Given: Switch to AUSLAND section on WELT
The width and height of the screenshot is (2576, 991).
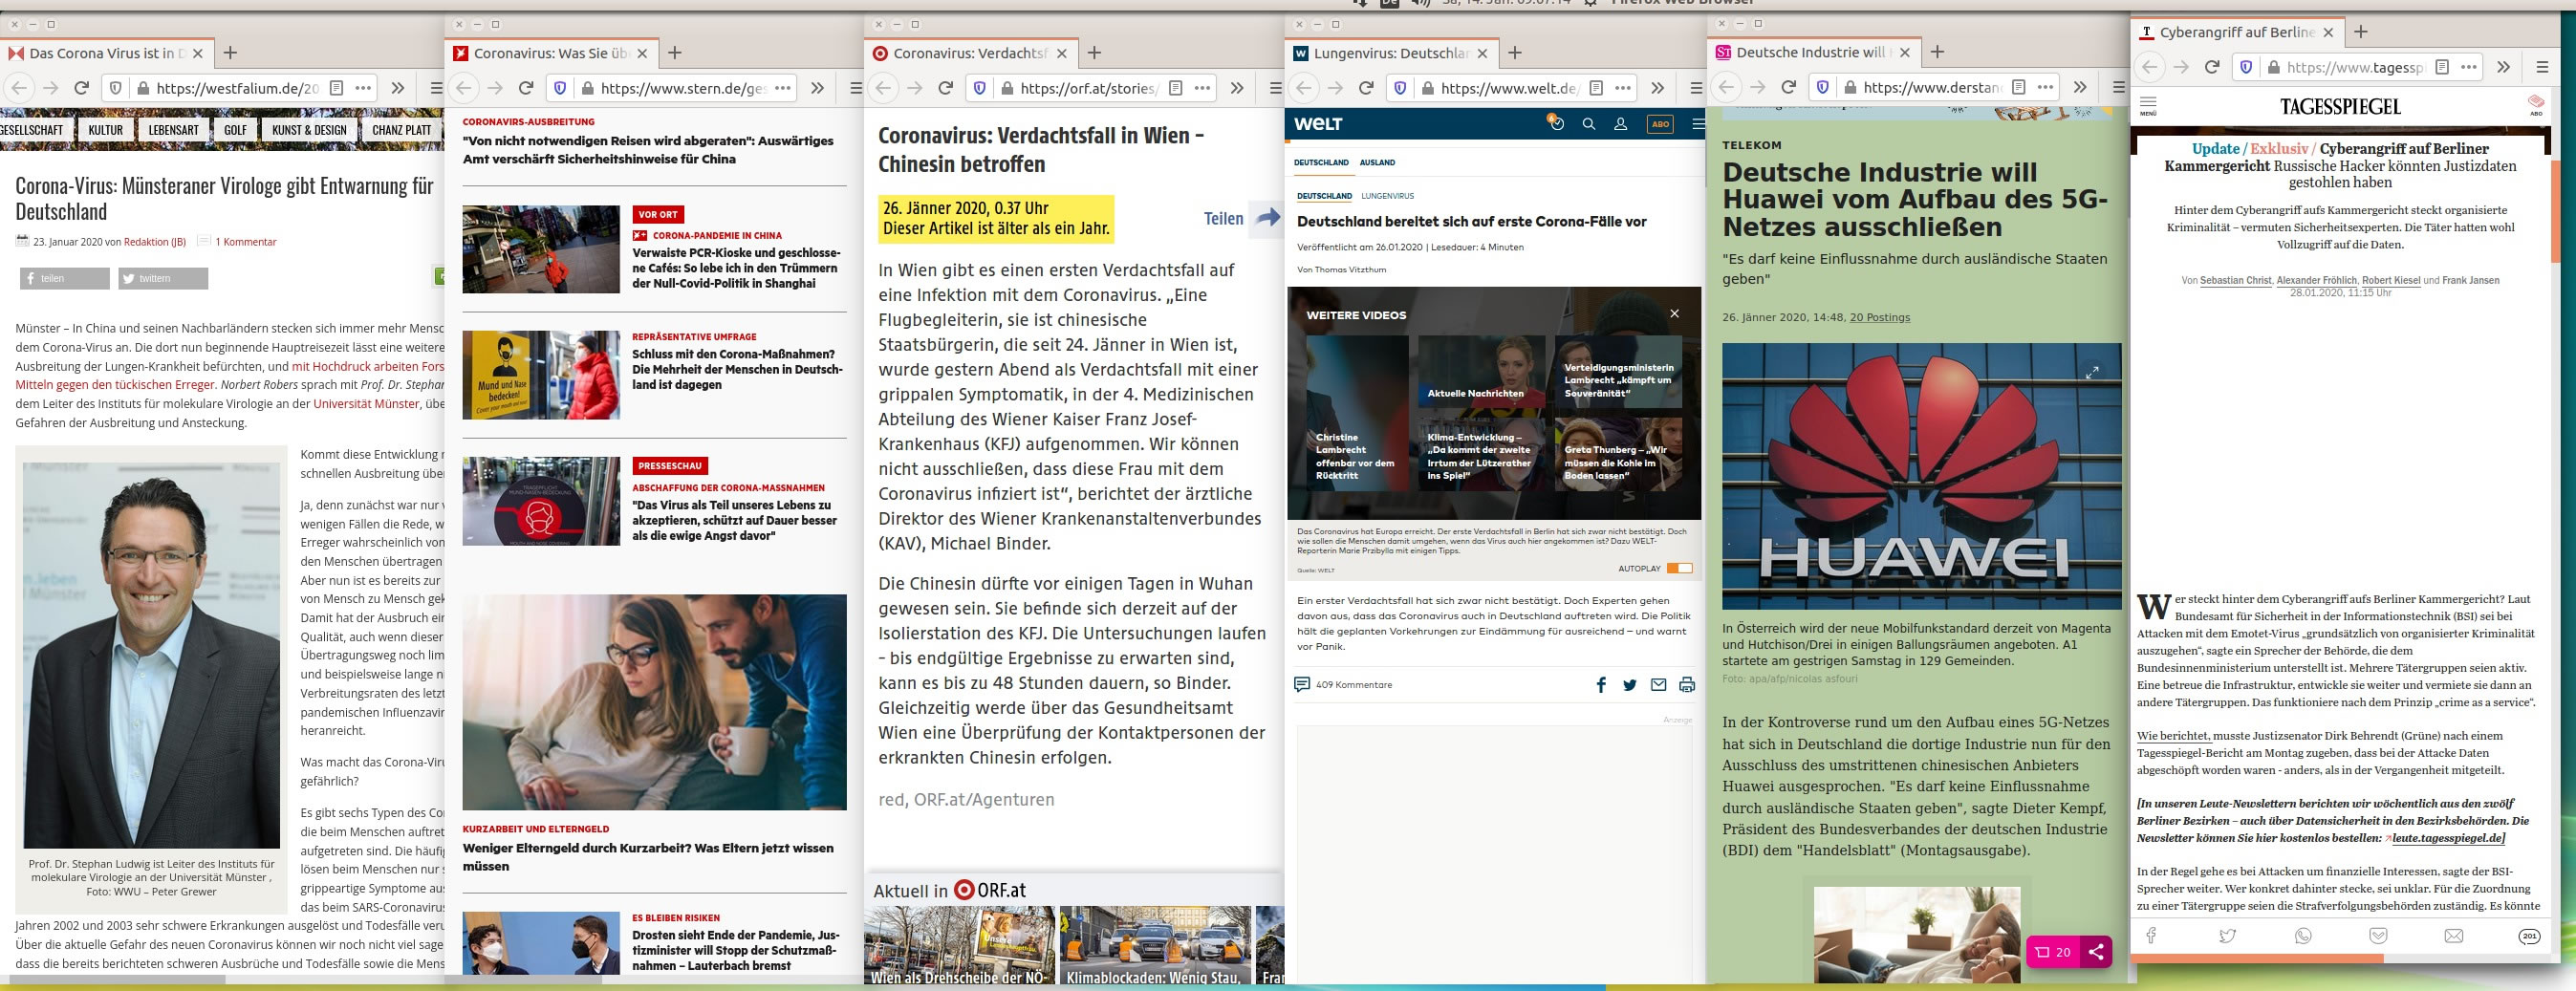Looking at the screenshot, I should click(1377, 162).
